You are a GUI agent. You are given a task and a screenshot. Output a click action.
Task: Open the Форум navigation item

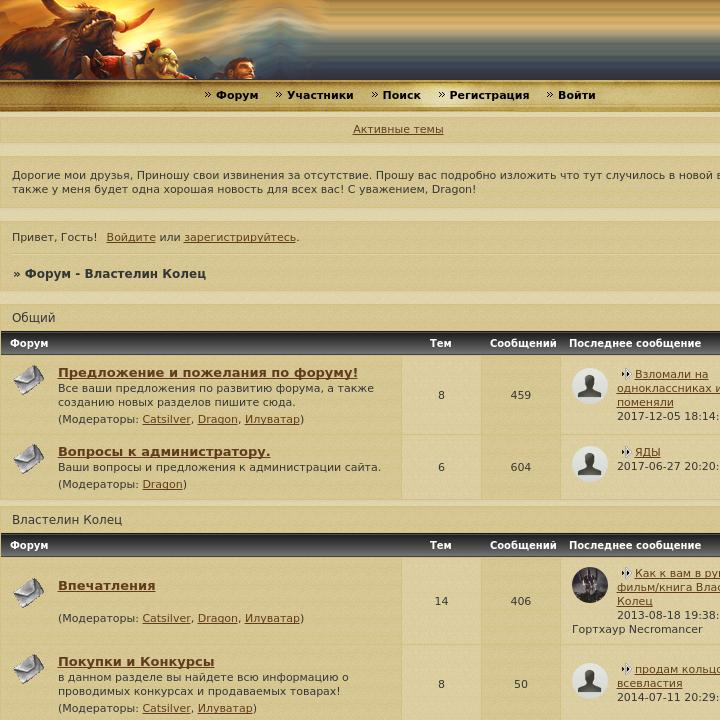coord(237,95)
